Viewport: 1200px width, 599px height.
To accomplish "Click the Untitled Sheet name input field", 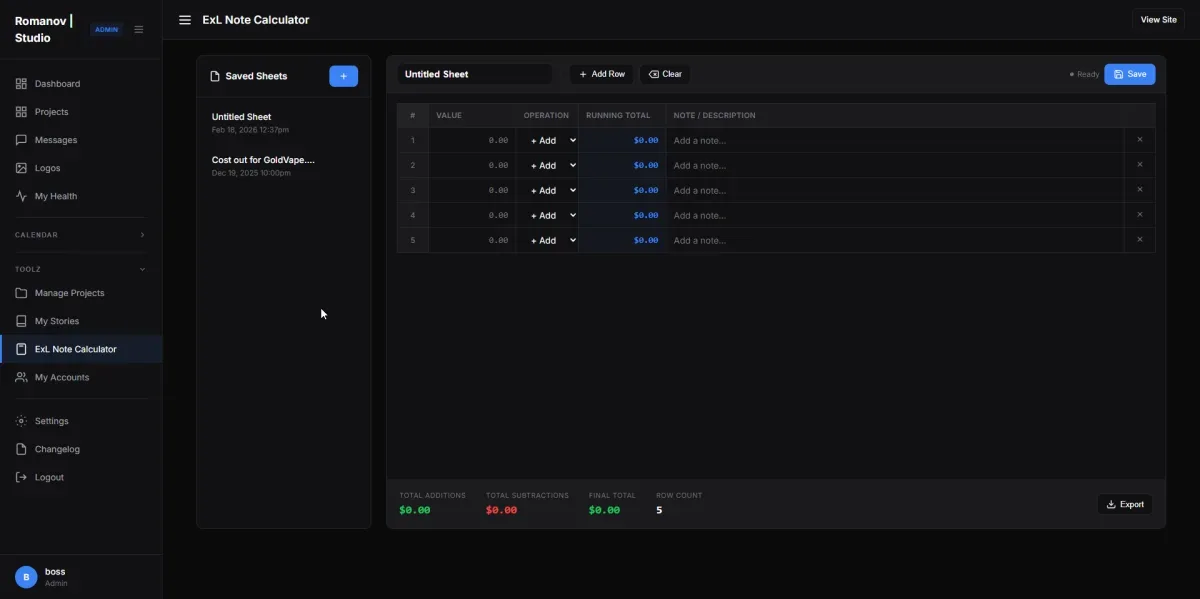I will tap(475, 73).
